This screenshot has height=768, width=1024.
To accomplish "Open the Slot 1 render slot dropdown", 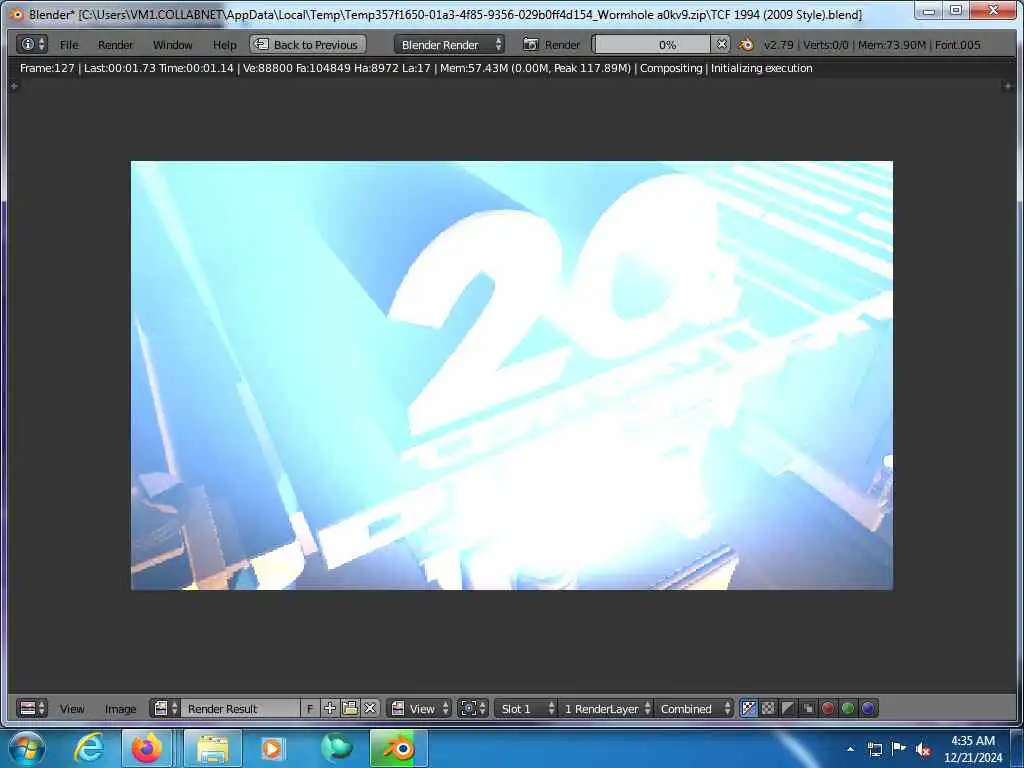I will 525,708.
